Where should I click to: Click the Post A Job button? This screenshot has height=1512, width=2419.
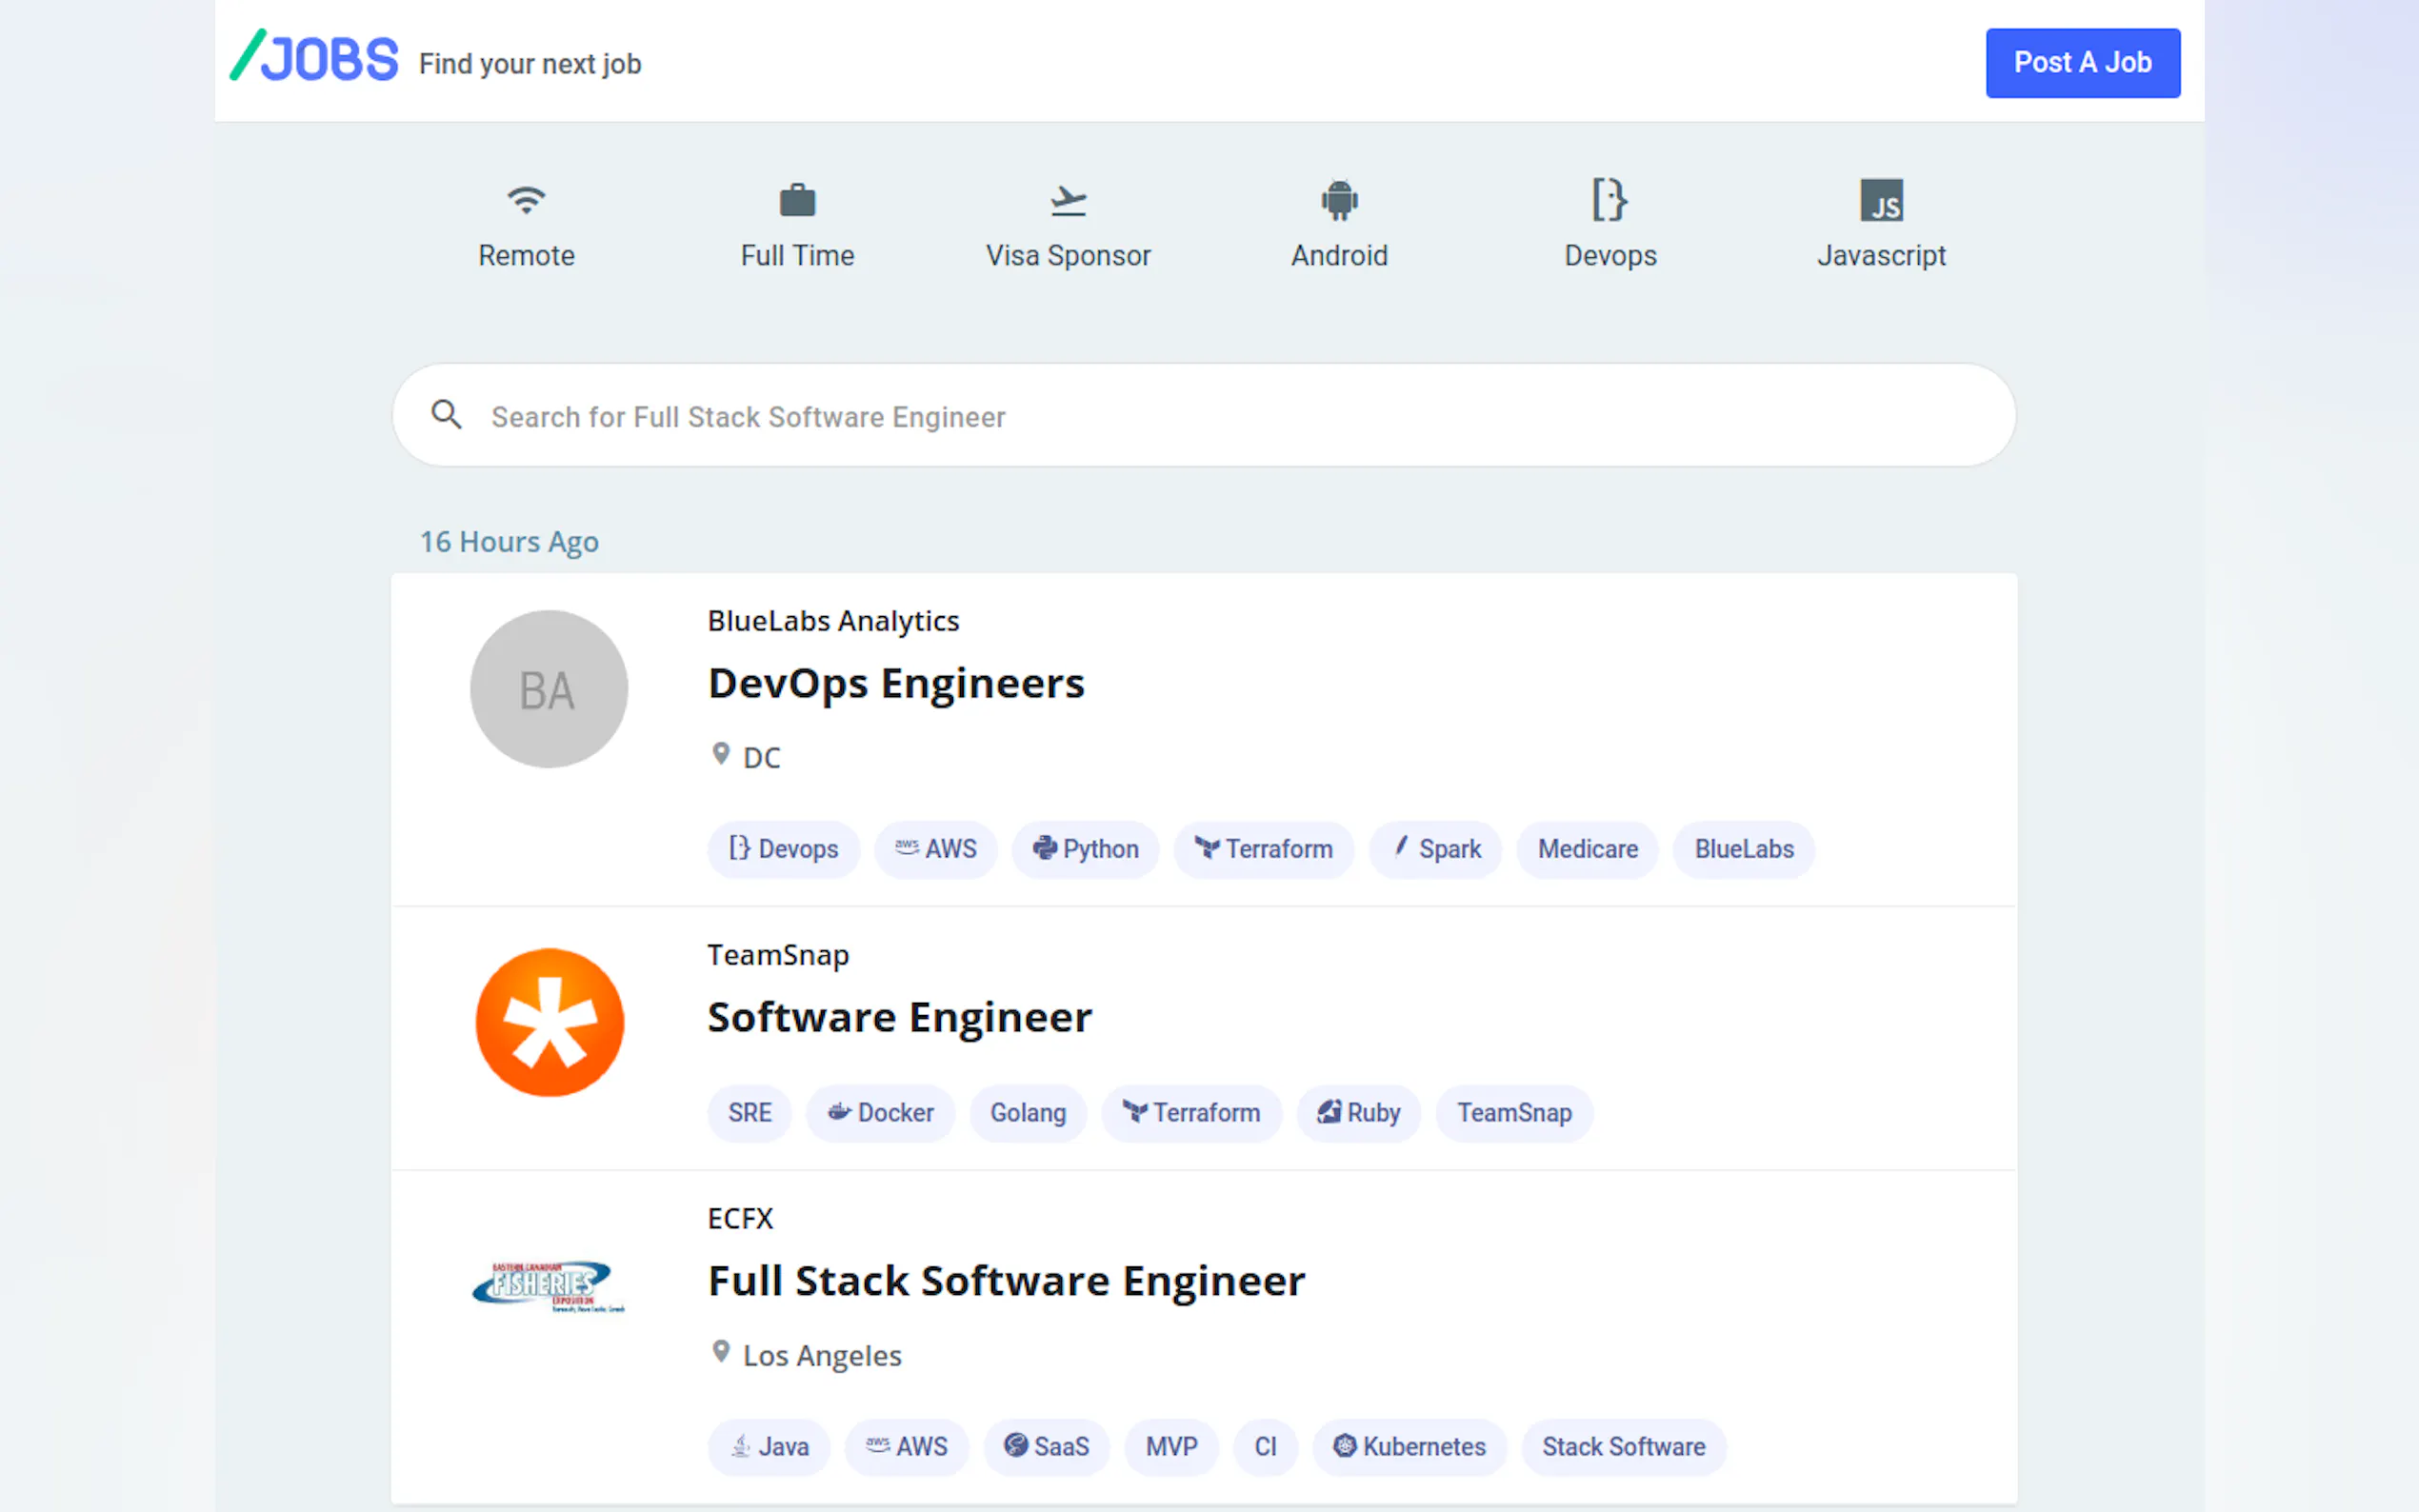click(x=2082, y=63)
